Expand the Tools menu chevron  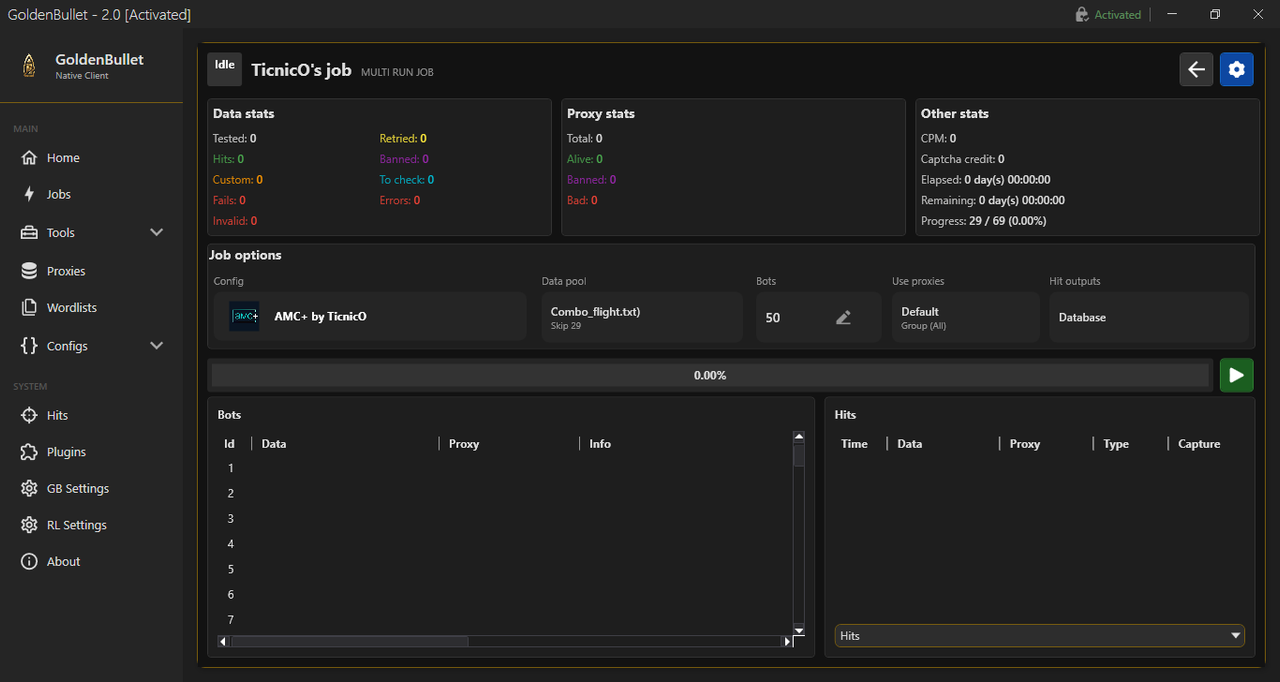coord(156,232)
